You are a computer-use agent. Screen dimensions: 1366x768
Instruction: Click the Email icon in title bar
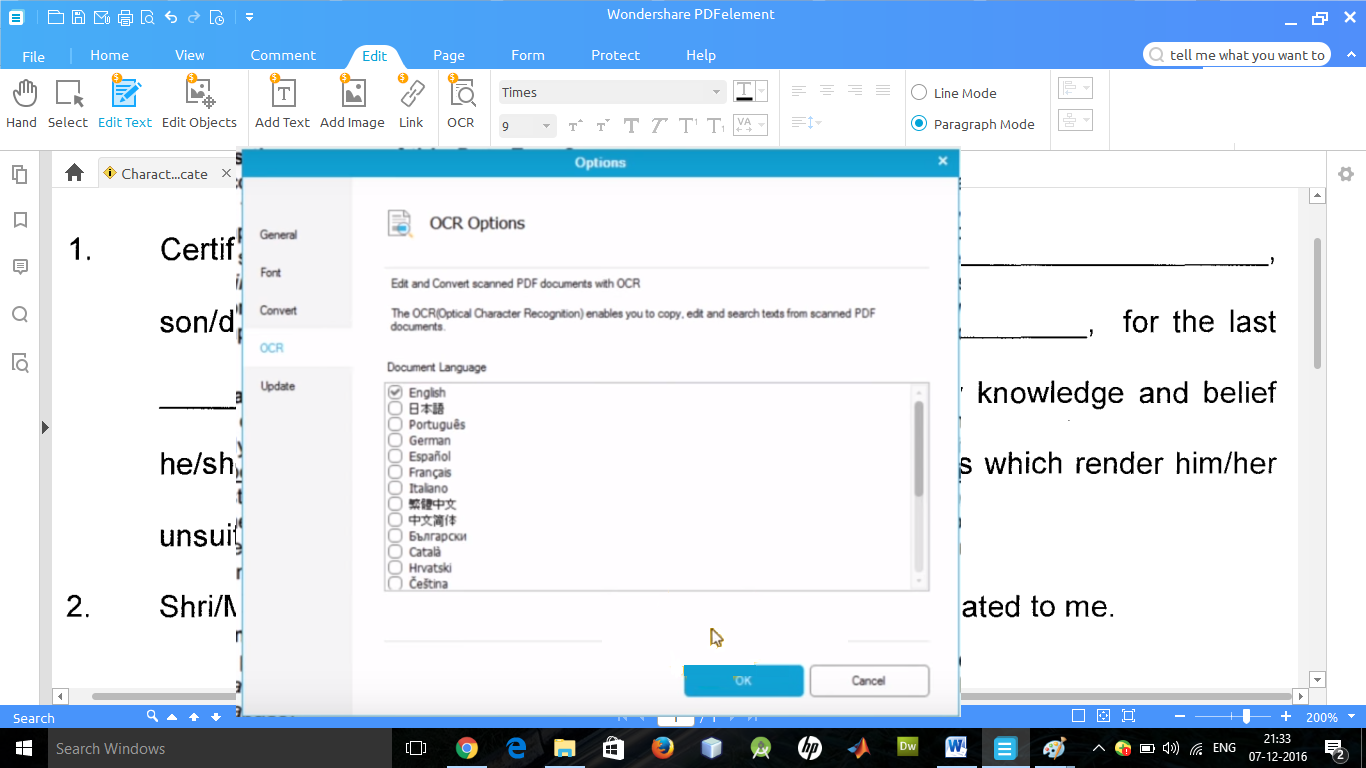click(101, 17)
